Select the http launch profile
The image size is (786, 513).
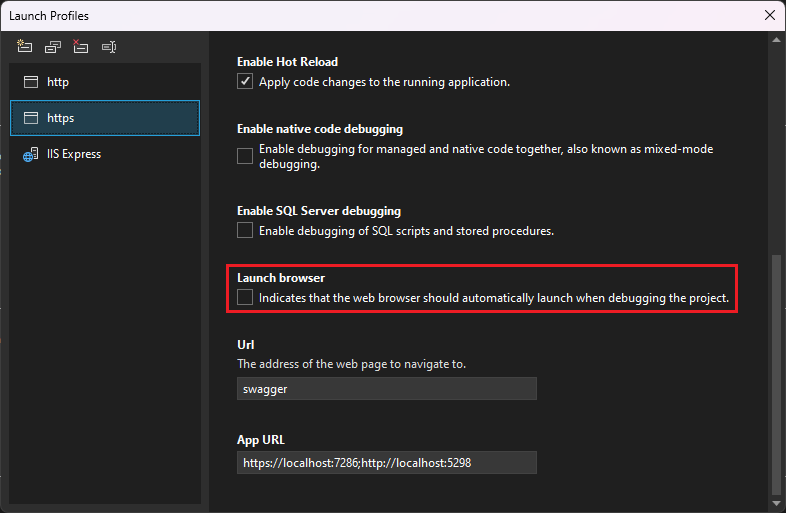pyautogui.click(x=105, y=82)
